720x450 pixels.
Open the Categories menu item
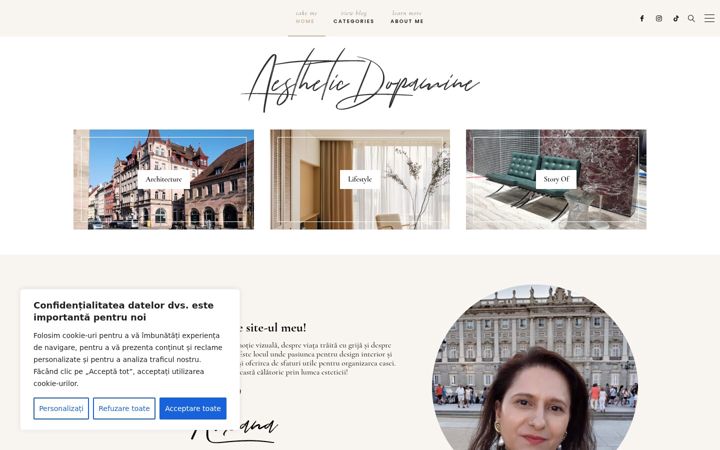click(x=354, y=17)
